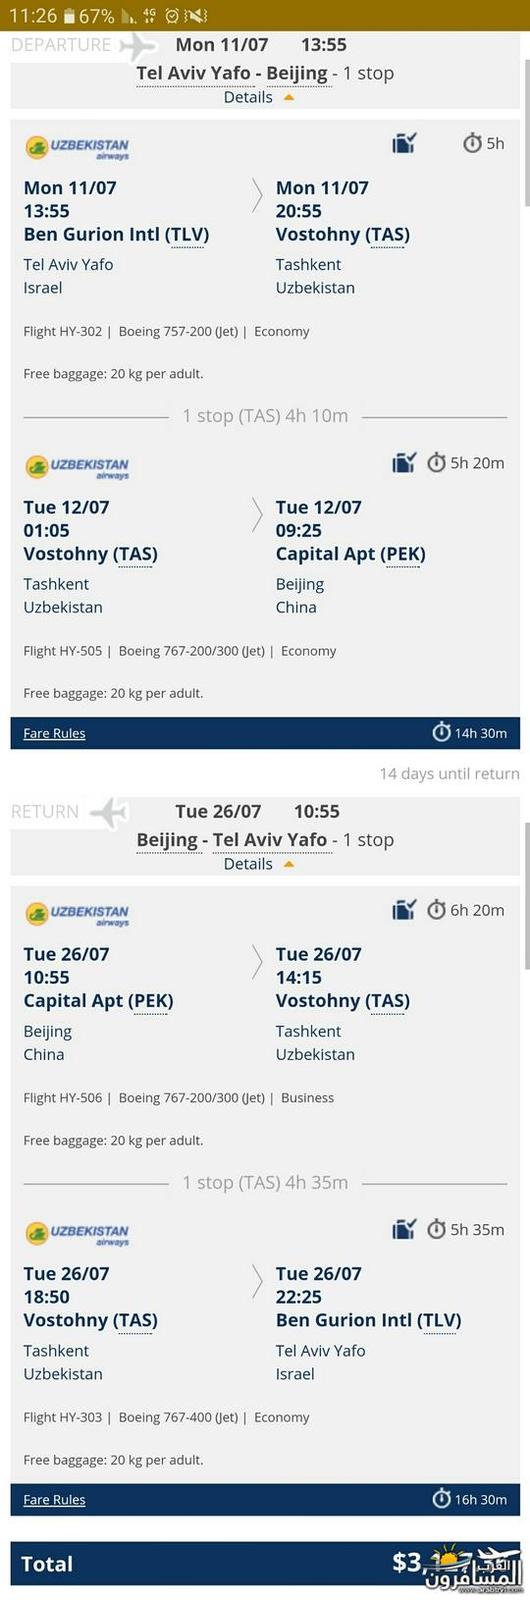Viewport: 530px width, 1600px height.
Task: Tap the Total price bar
Action: tap(265, 1563)
